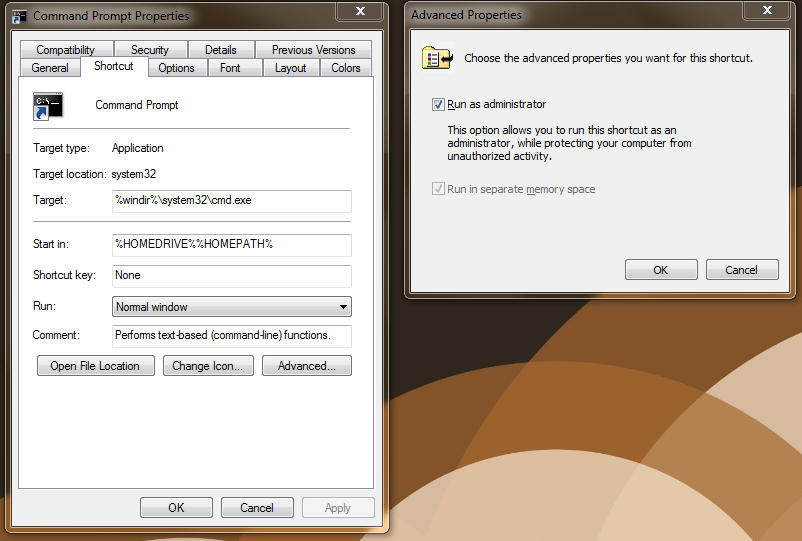Cancel the Command Prompt Properties dialog
This screenshot has height=541, width=802.
click(257, 507)
